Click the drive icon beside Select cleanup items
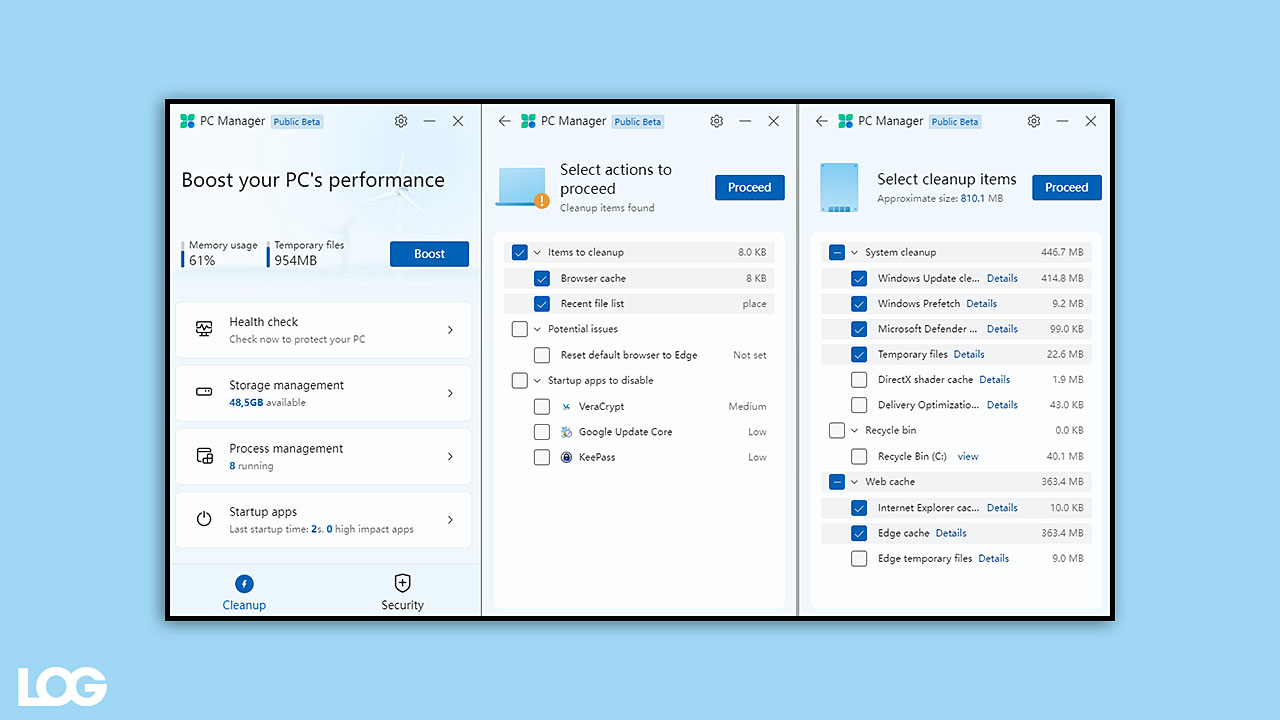Screen dimensions: 1280x720 coord(839,187)
